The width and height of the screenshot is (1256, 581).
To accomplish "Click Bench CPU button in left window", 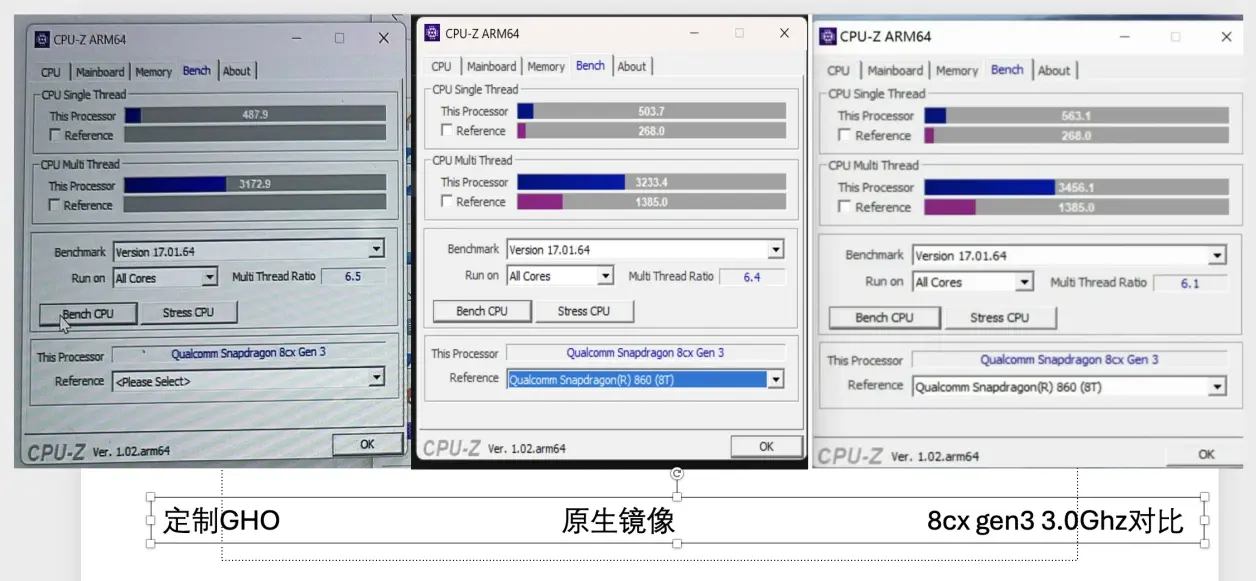I will 89,313.
